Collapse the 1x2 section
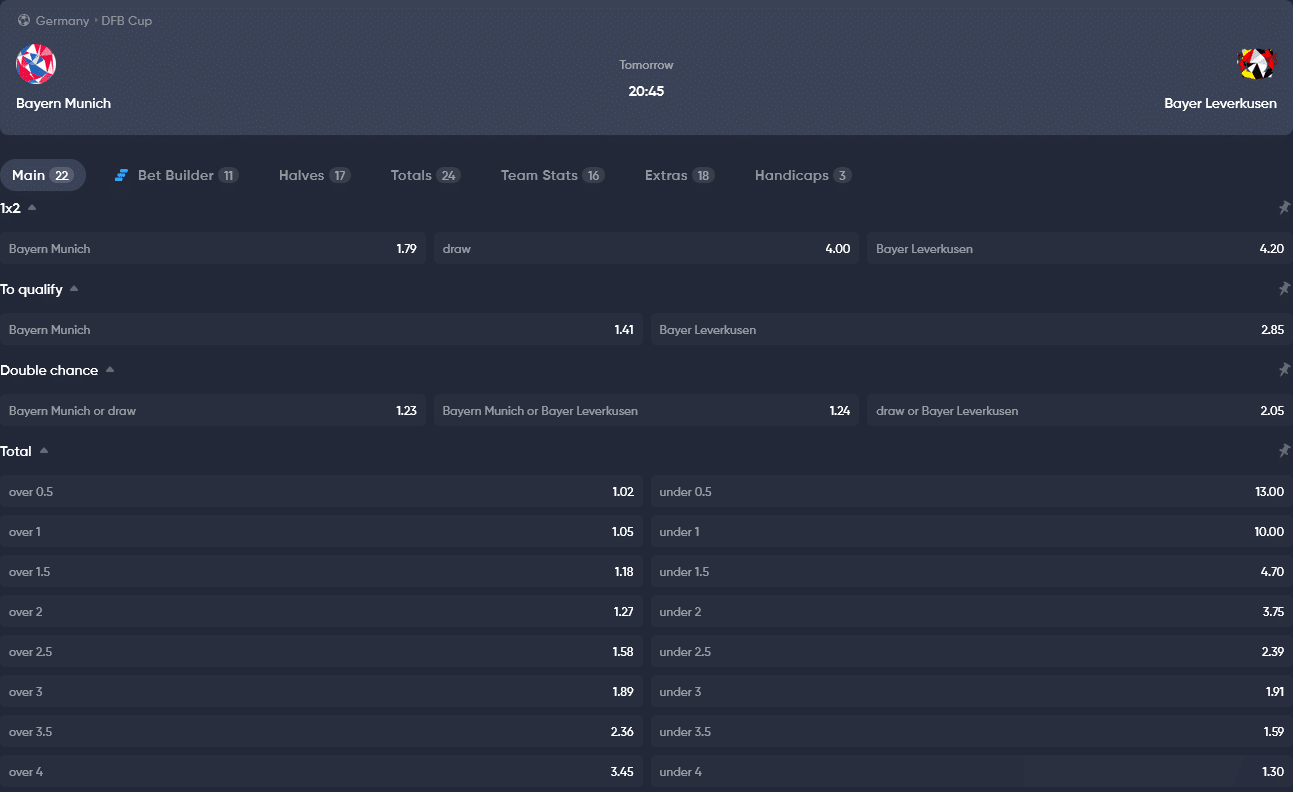 [x=32, y=208]
